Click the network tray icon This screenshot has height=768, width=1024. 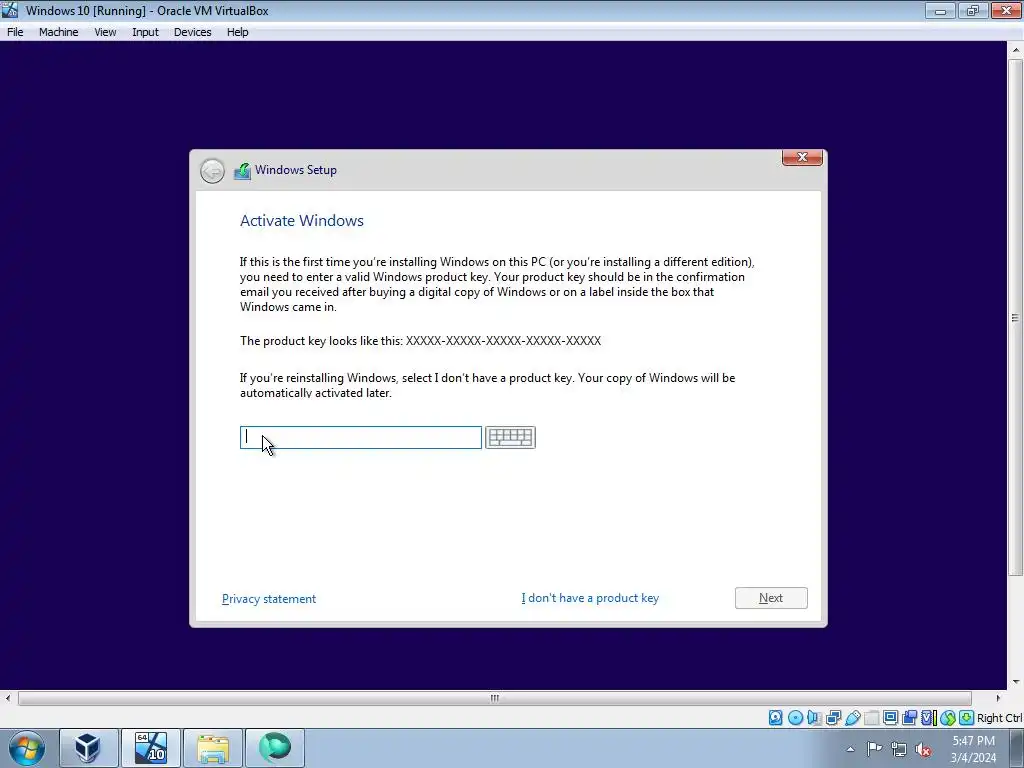pyautogui.click(x=899, y=748)
